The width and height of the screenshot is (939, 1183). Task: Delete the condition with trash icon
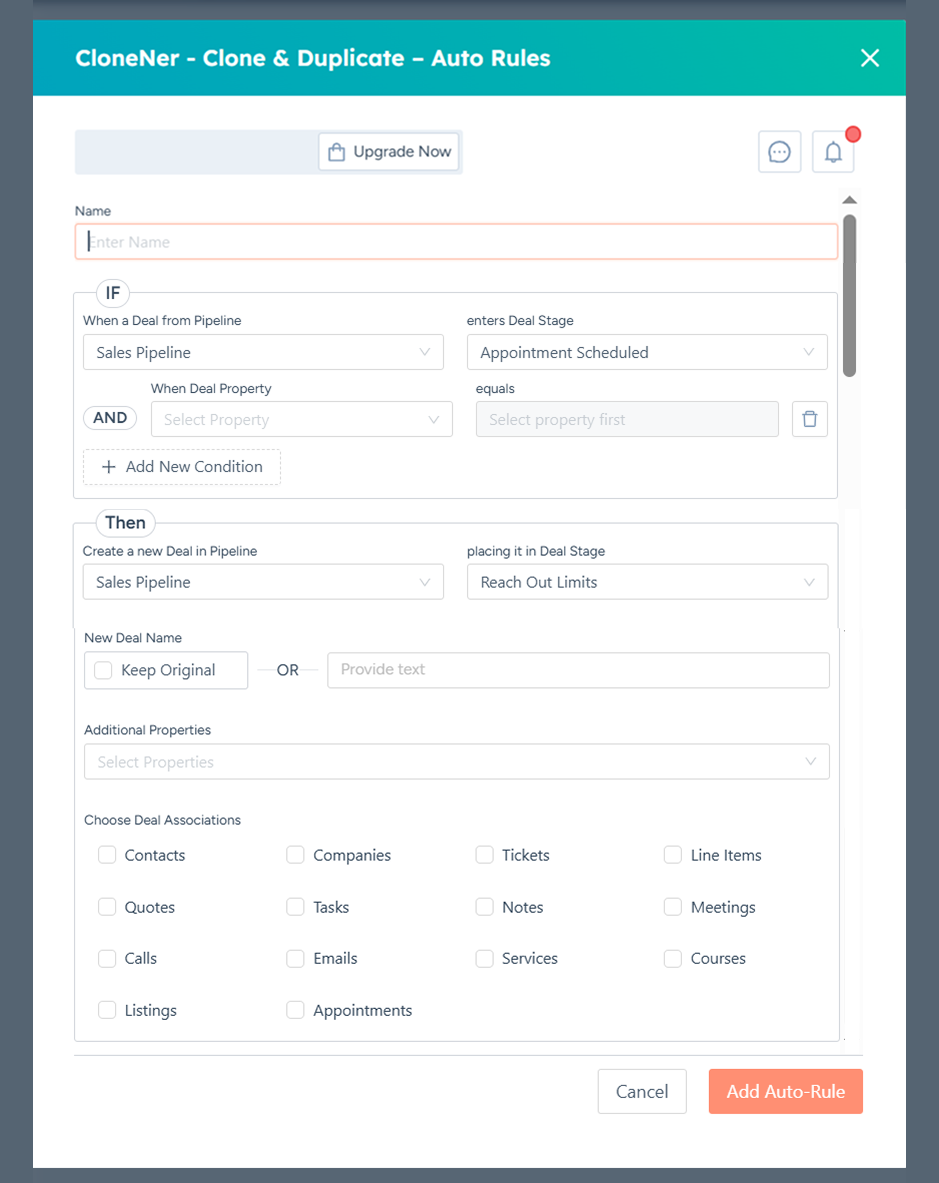click(809, 419)
